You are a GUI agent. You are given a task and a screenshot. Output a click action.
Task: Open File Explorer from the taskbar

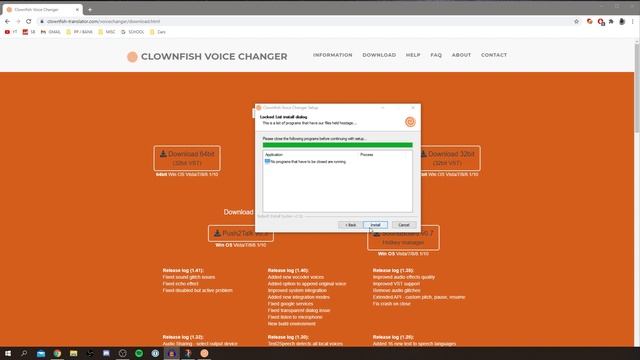pyautogui.click(x=73, y=353)
